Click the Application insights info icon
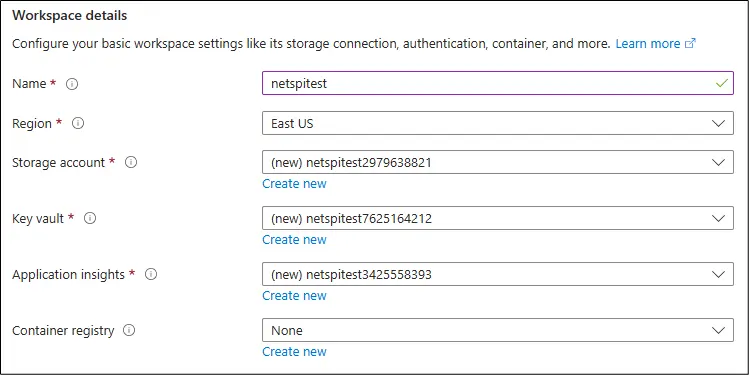This screenshot has width=749, height=375. tap(151, 274)
